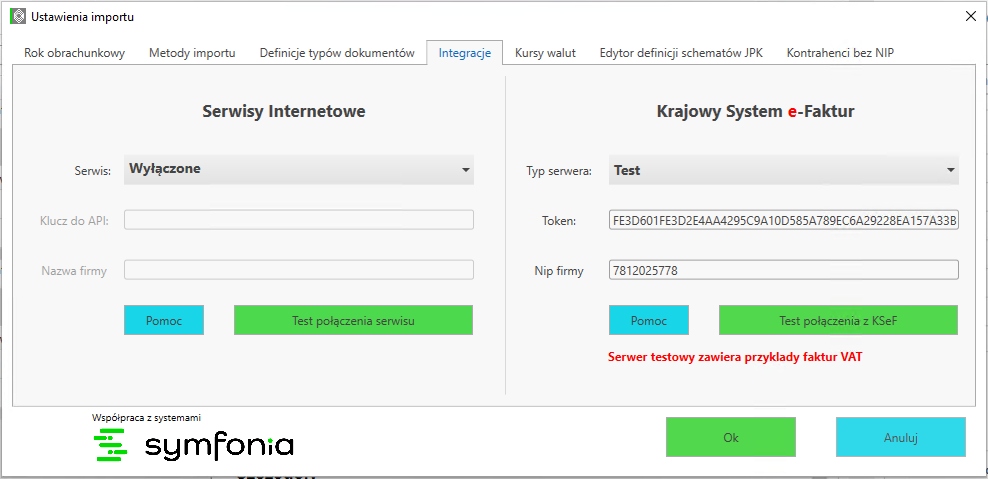
Task: Confirm settings with the Ok button
Action: 731,437
